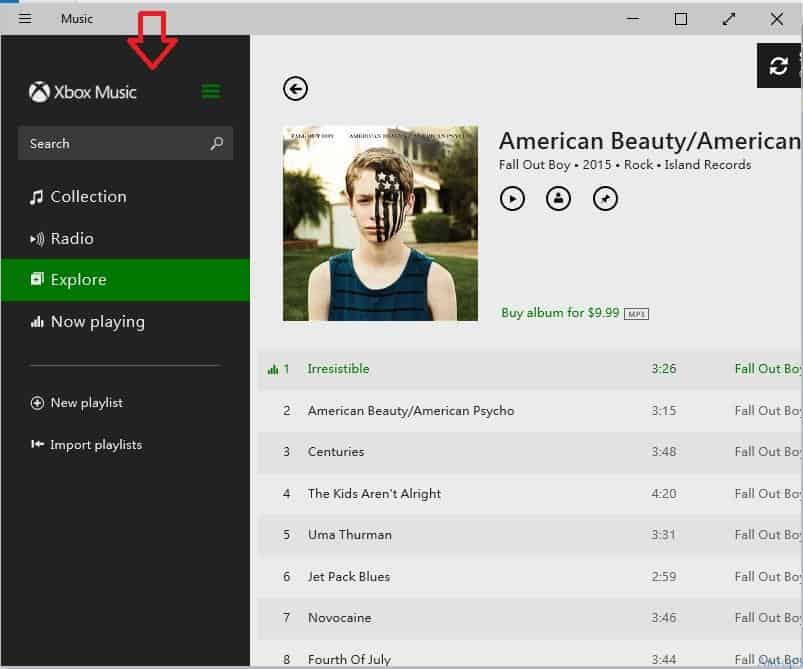Go to Now playing
This screenshot has height=669, width=803.
point(125,322)
